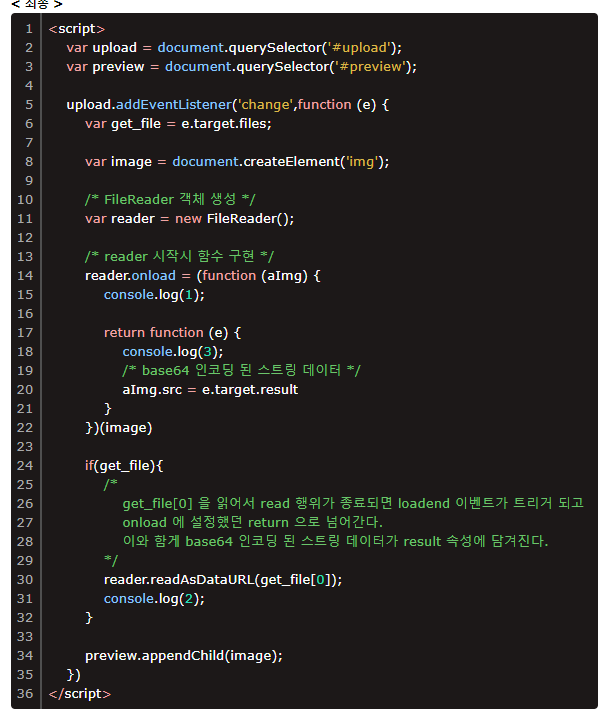Click console.log(1) on line 15

(152, 295)
